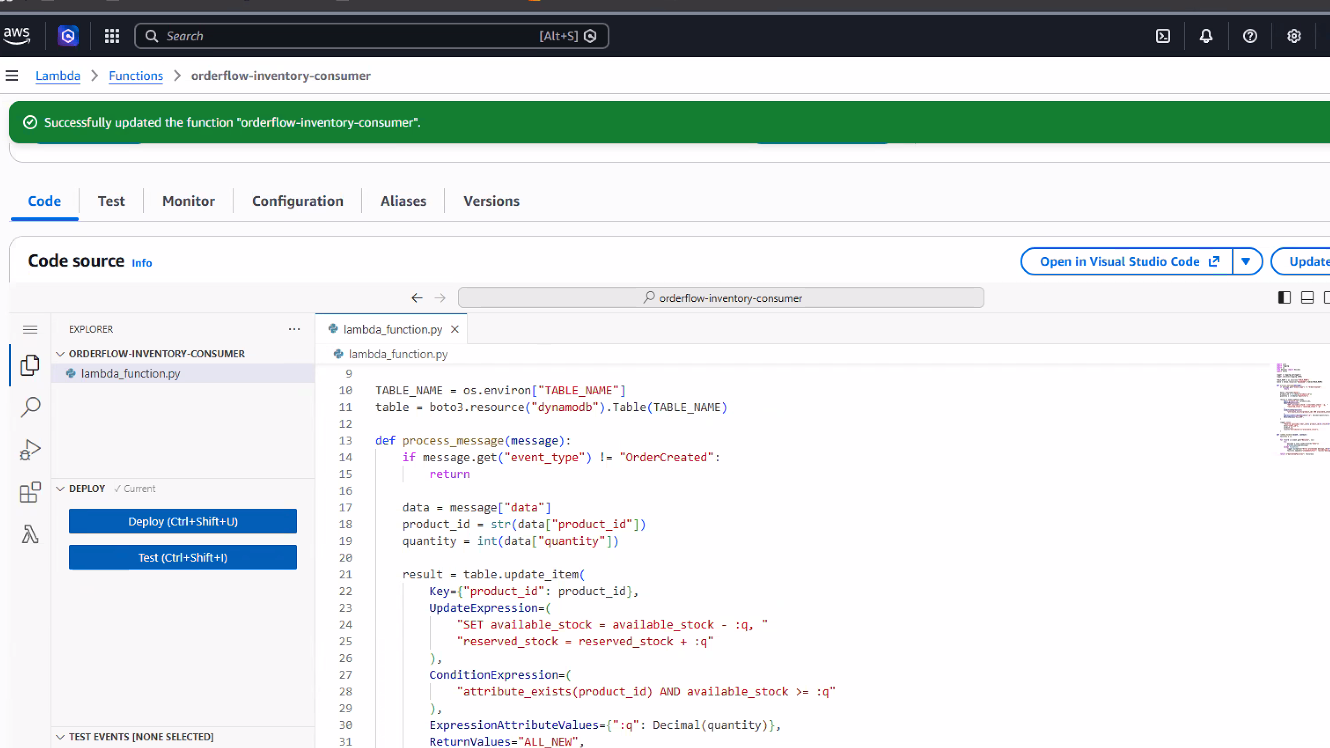The image size is (1330, 748).
Task: Open the Versions tab
Action: 491,201
